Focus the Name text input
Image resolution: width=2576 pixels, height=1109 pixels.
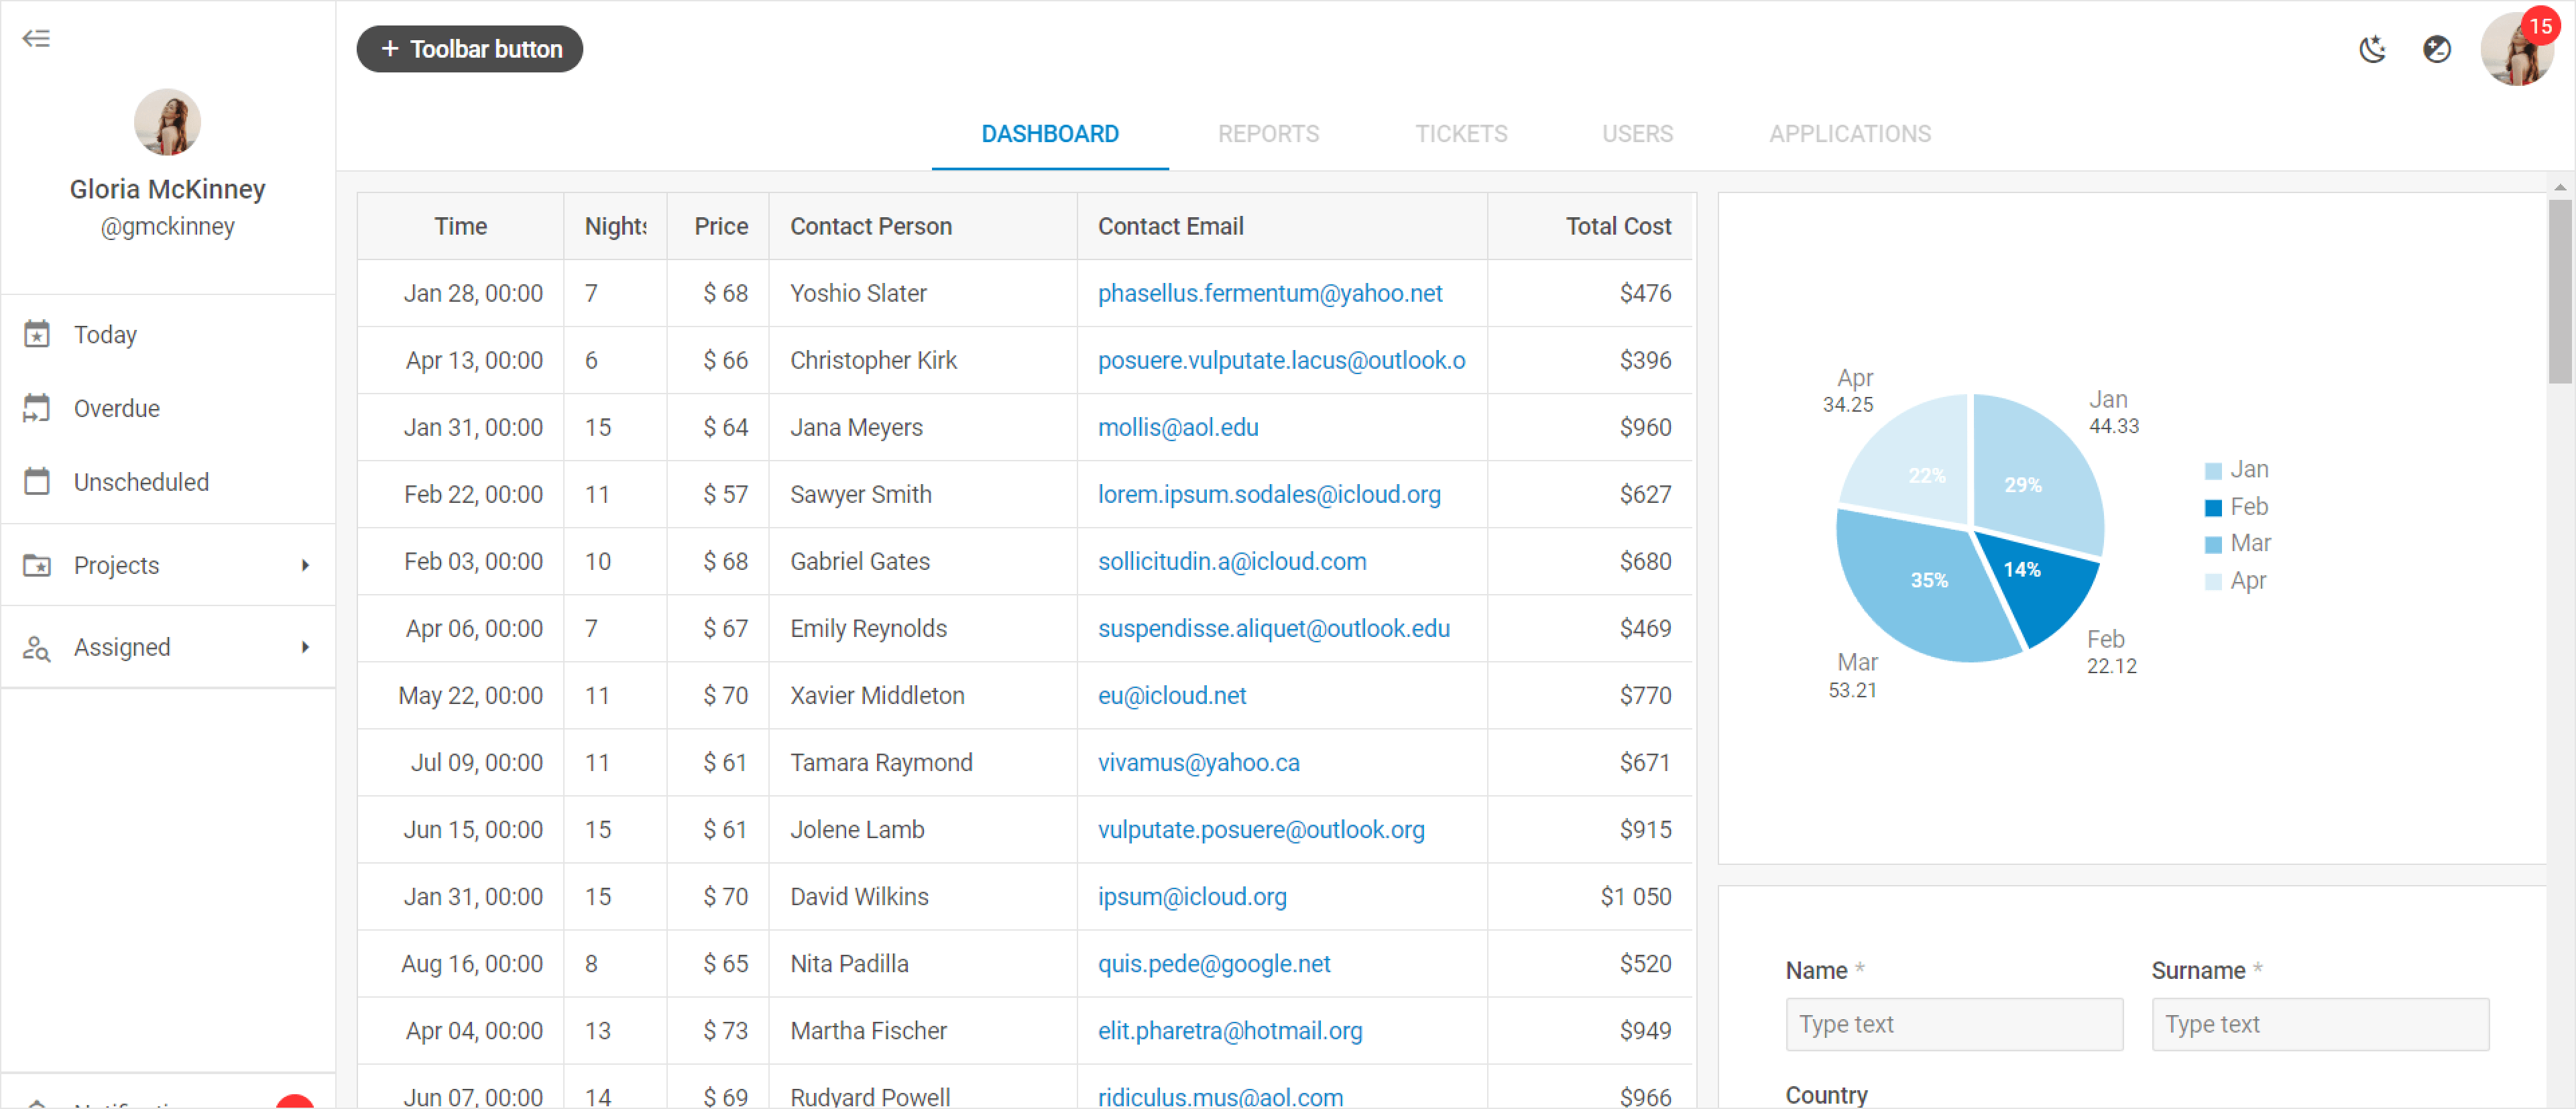point(1953,1024)
